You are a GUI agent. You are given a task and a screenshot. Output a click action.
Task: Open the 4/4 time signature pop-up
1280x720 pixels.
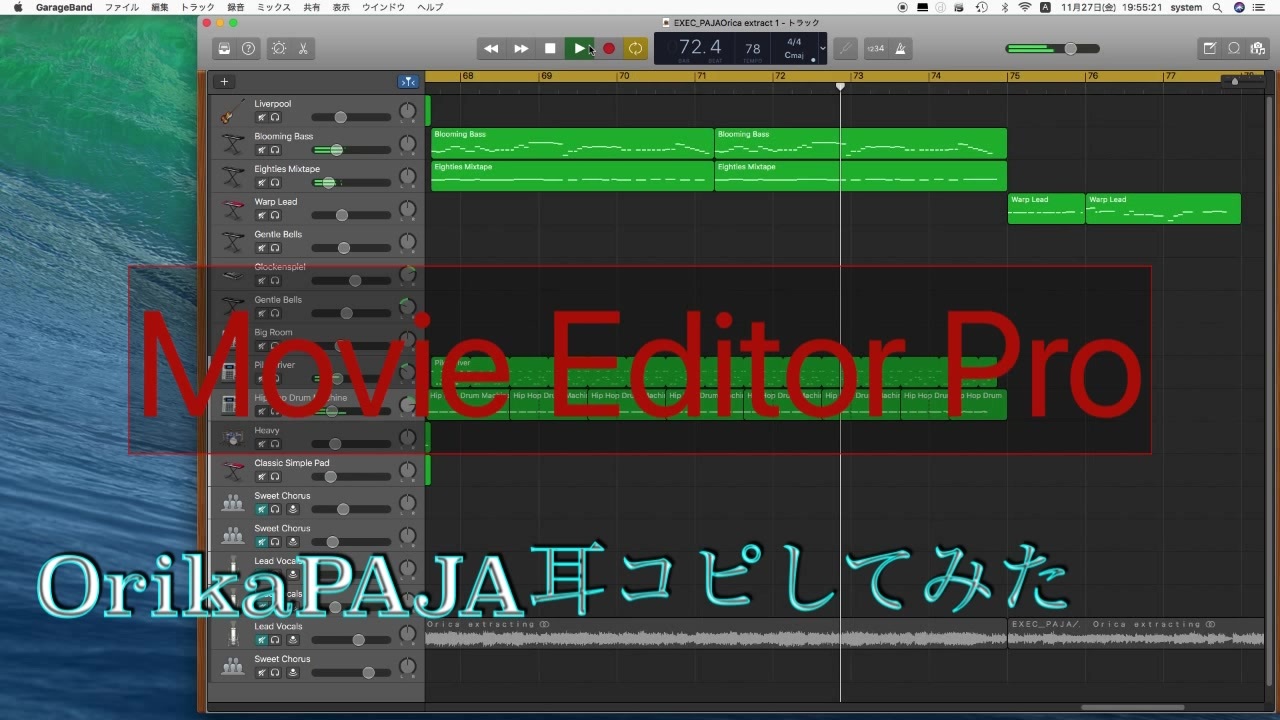coord(794,42)
